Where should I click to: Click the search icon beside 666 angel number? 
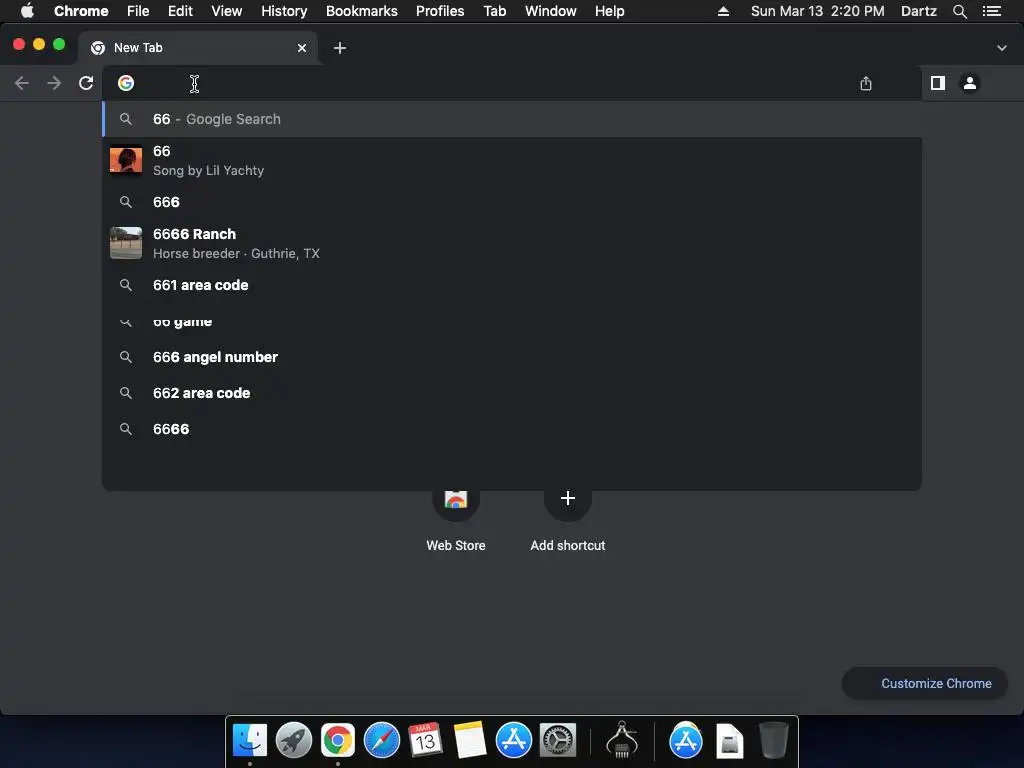click(126, 357)
